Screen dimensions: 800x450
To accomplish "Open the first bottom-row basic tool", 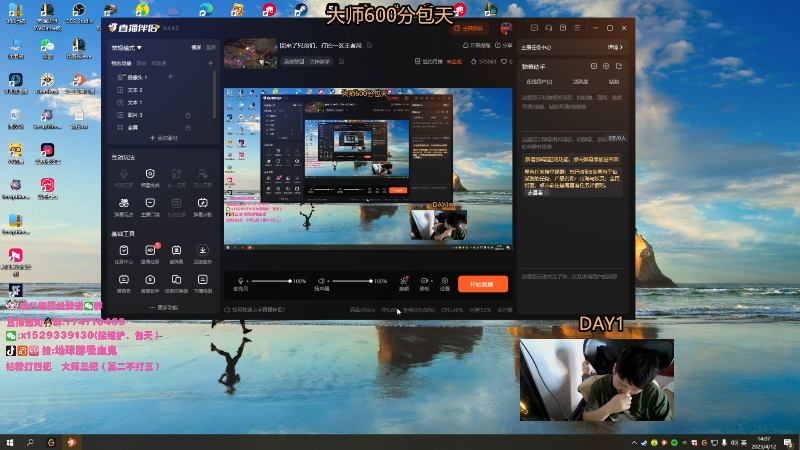I will click(x=123, y=284).
